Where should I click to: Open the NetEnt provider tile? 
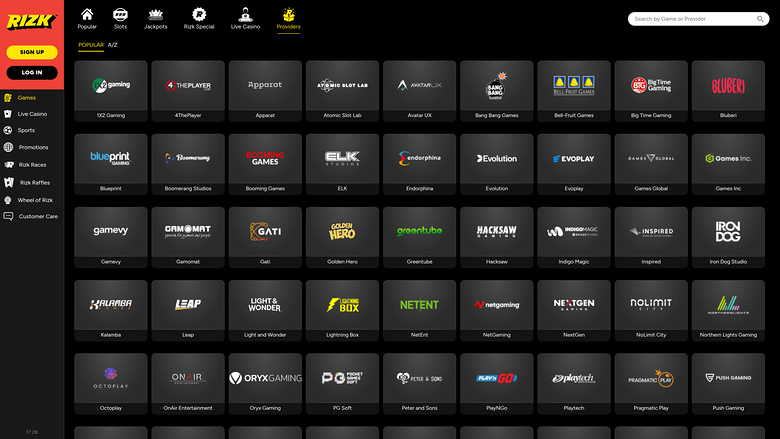point(419,310)
